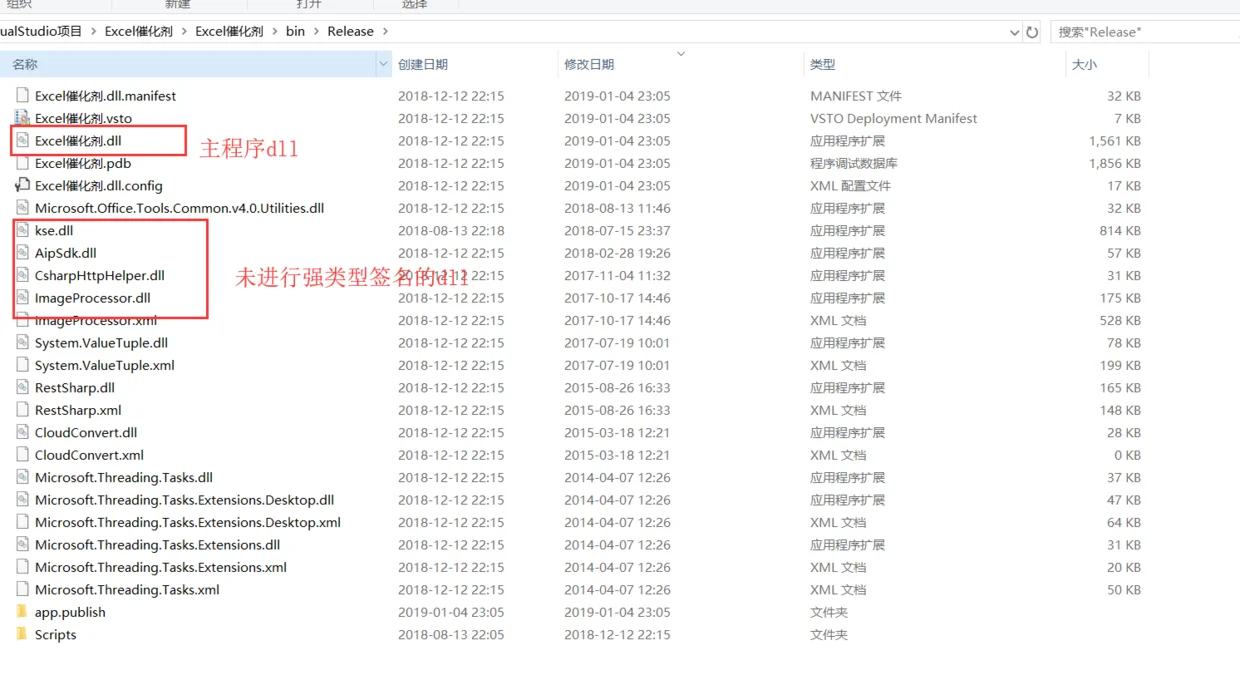The width and height of the screenshot is (1240, 675).
Task: Expand the chevron after bin in path
Action: tap(316, 31)
